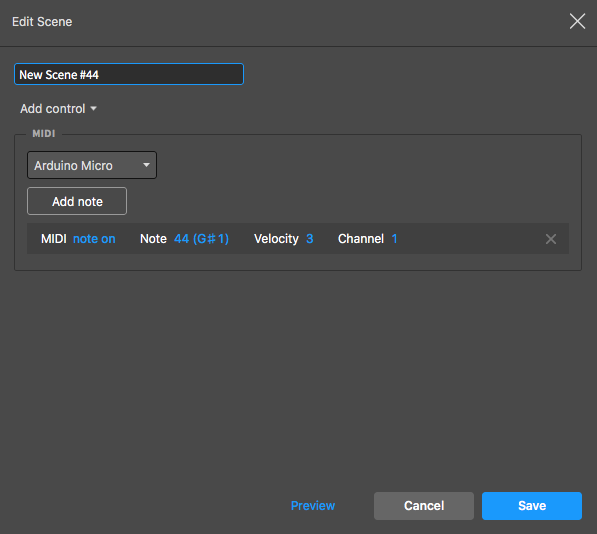The width and height of the screenshot is (597, 534).
Task: Click the 'Channel' label in note row
Action: (361, 239)
